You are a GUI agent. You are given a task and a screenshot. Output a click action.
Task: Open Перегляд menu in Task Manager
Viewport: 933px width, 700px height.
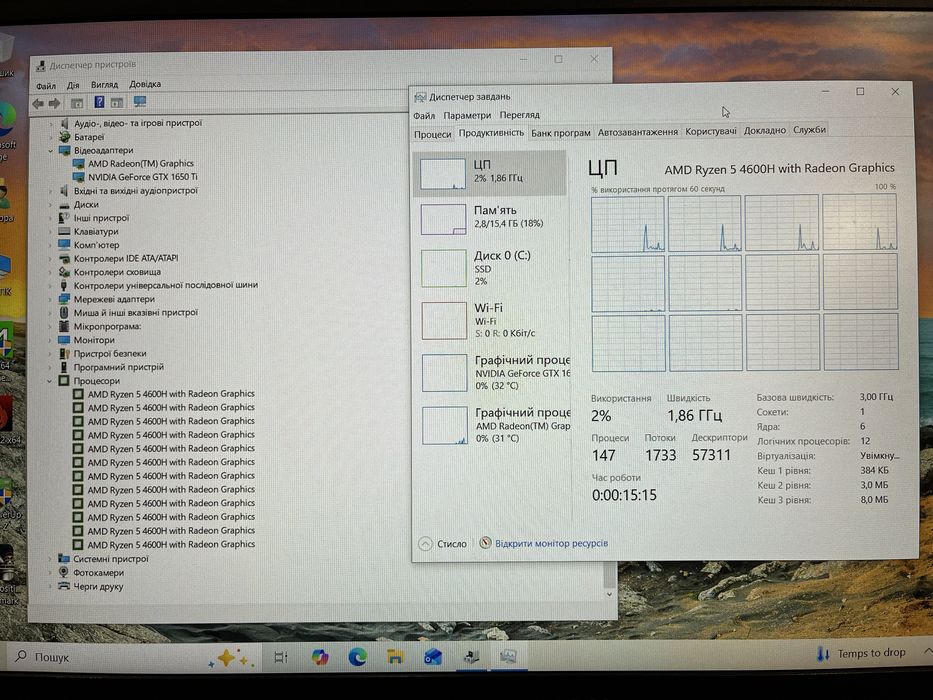pos(519,115)
